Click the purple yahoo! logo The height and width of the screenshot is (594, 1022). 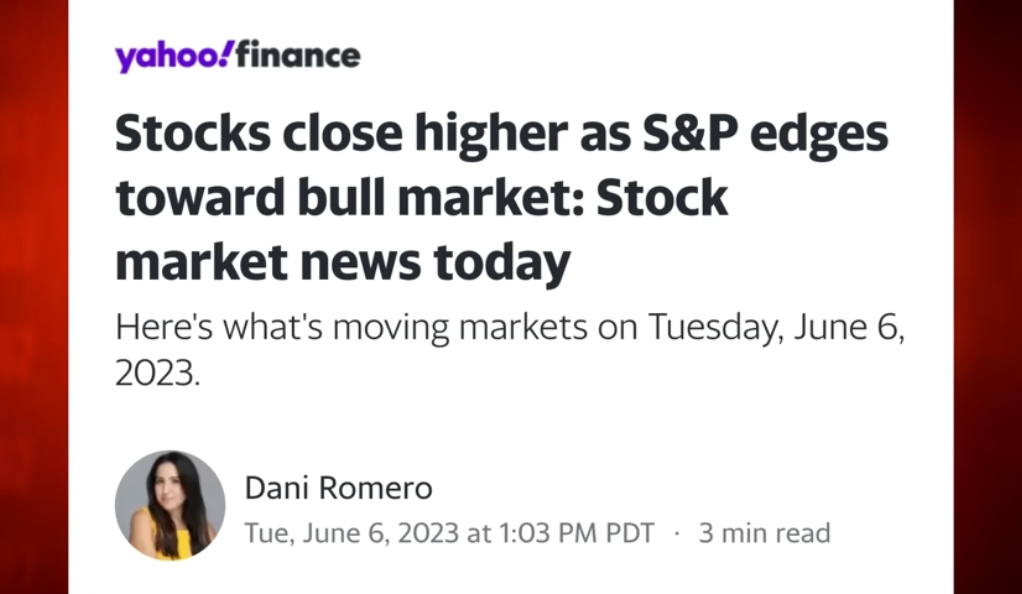[173, 57]
